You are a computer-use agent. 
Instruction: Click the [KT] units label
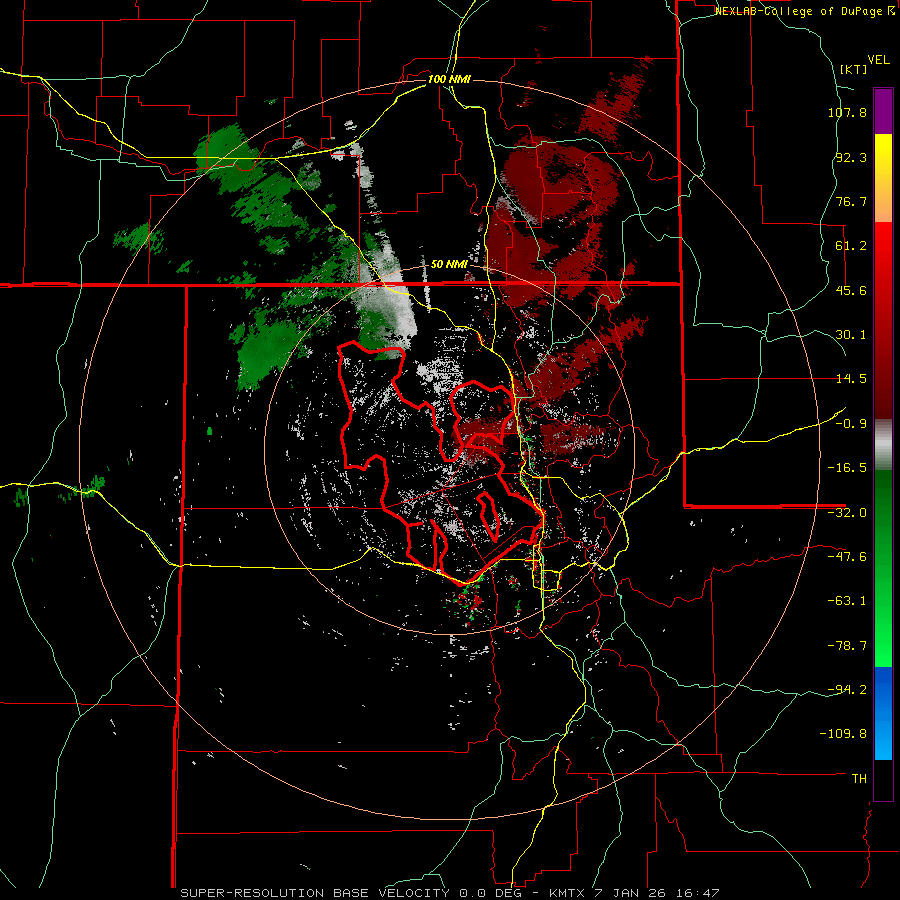[x=854, y=69]
